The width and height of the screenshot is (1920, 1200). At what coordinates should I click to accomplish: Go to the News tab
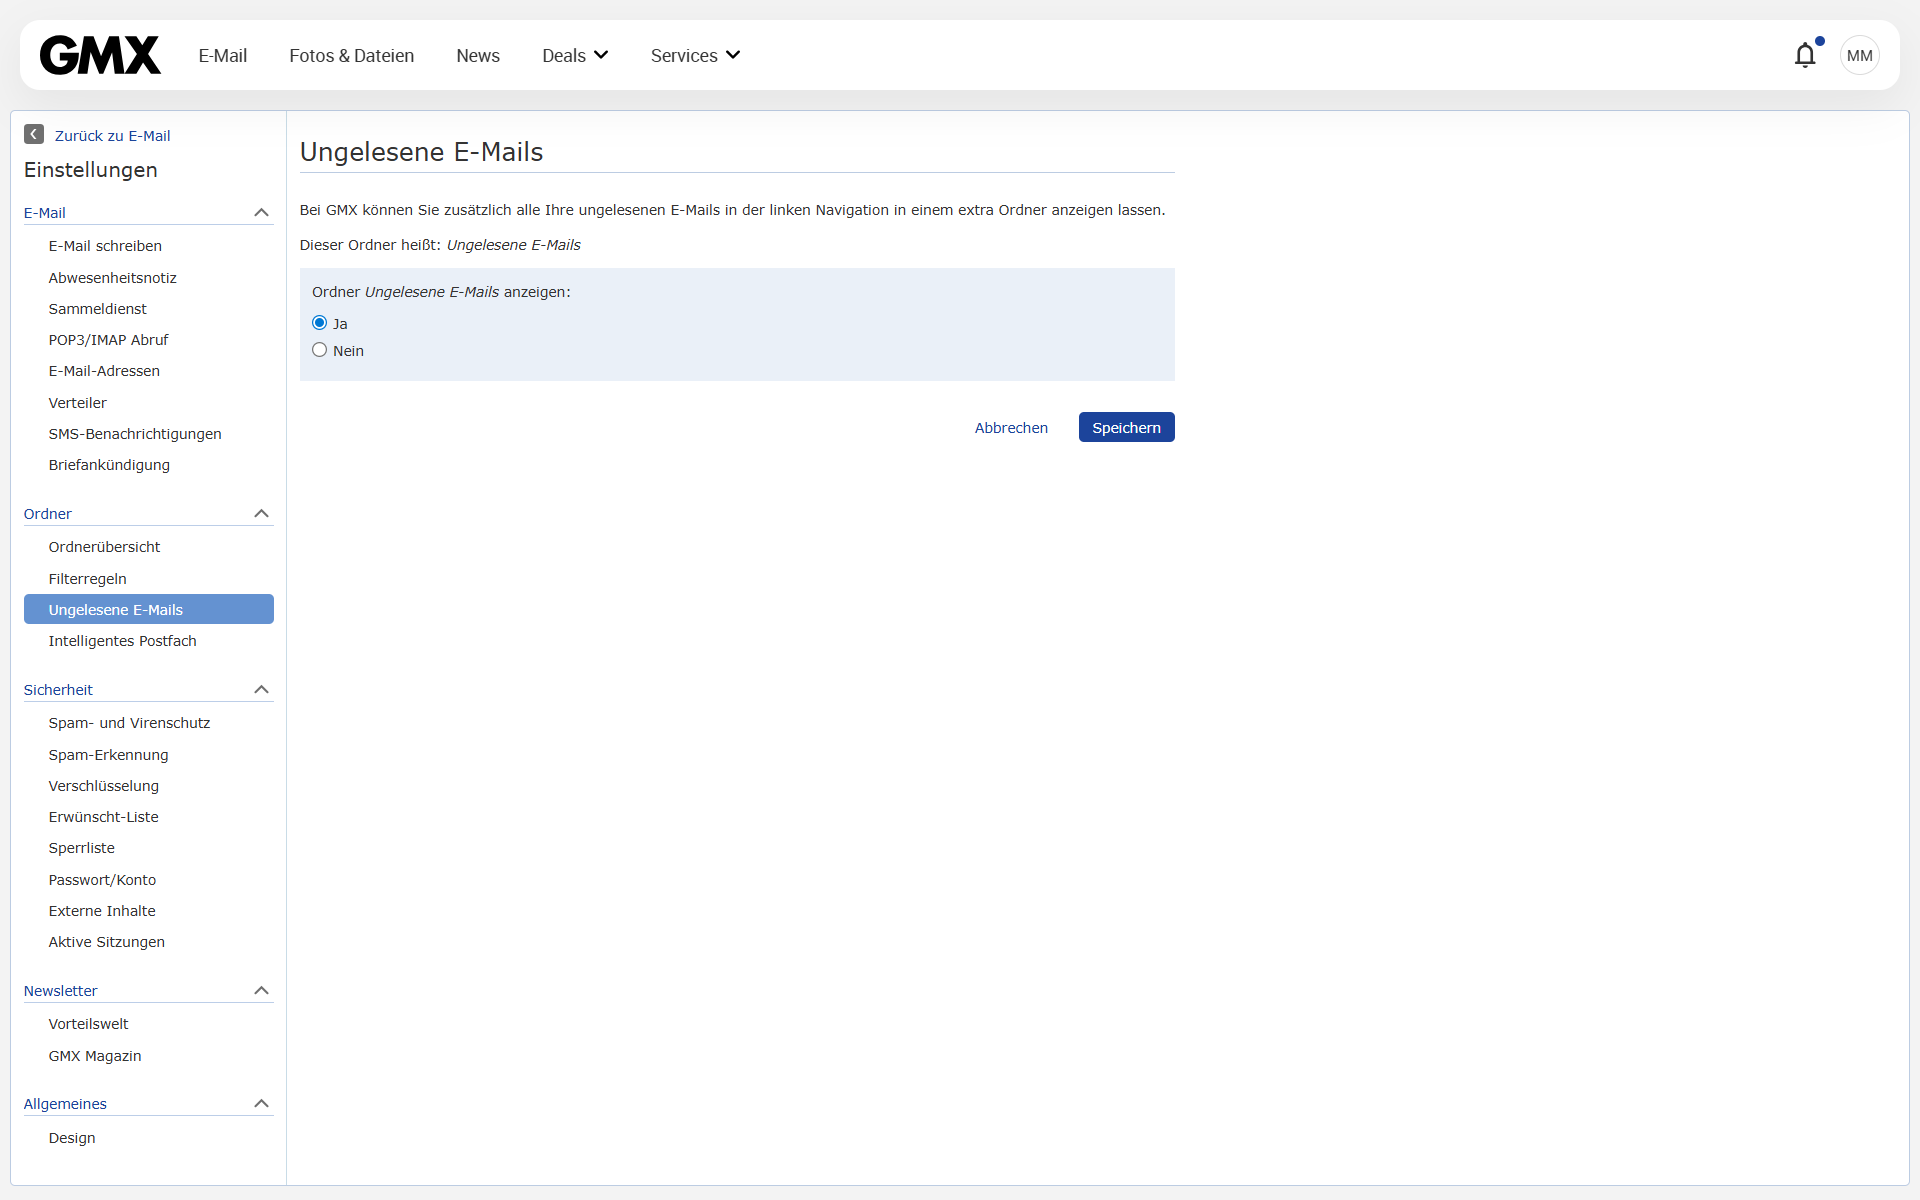[478, 55]
